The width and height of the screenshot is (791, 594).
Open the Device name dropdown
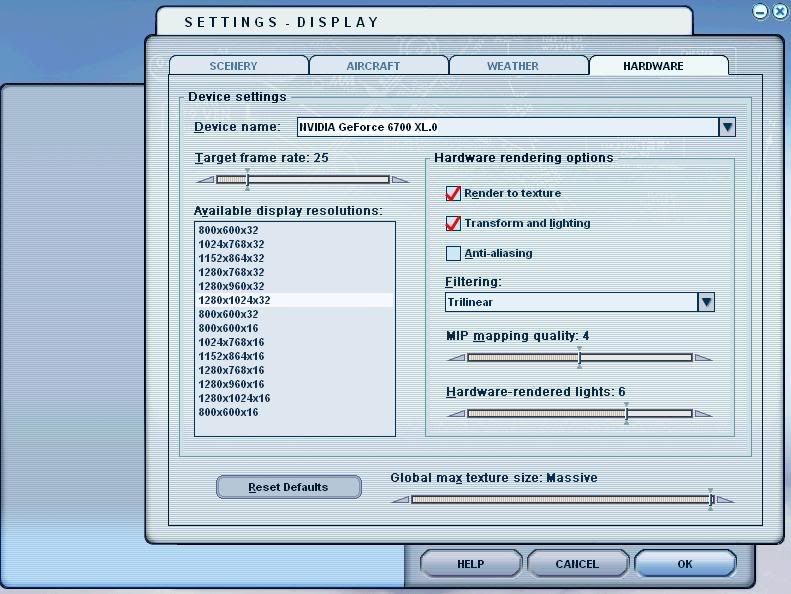[727, 127]
